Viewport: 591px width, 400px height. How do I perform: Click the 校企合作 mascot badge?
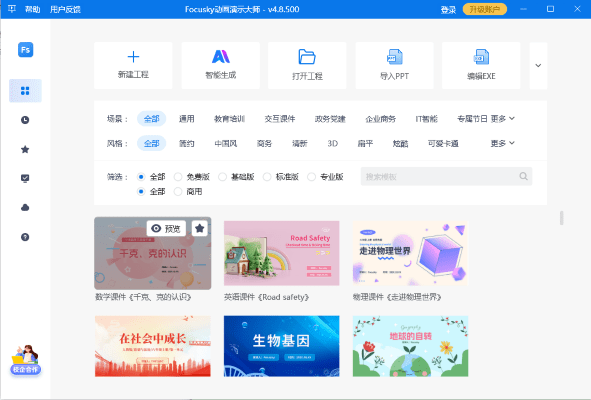(x=25, y=360)
